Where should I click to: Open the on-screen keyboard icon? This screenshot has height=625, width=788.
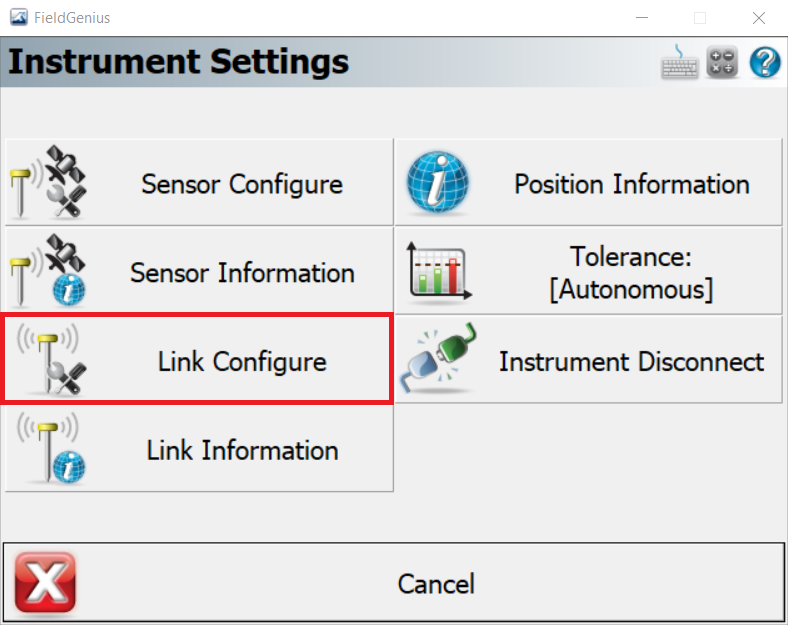679,62
